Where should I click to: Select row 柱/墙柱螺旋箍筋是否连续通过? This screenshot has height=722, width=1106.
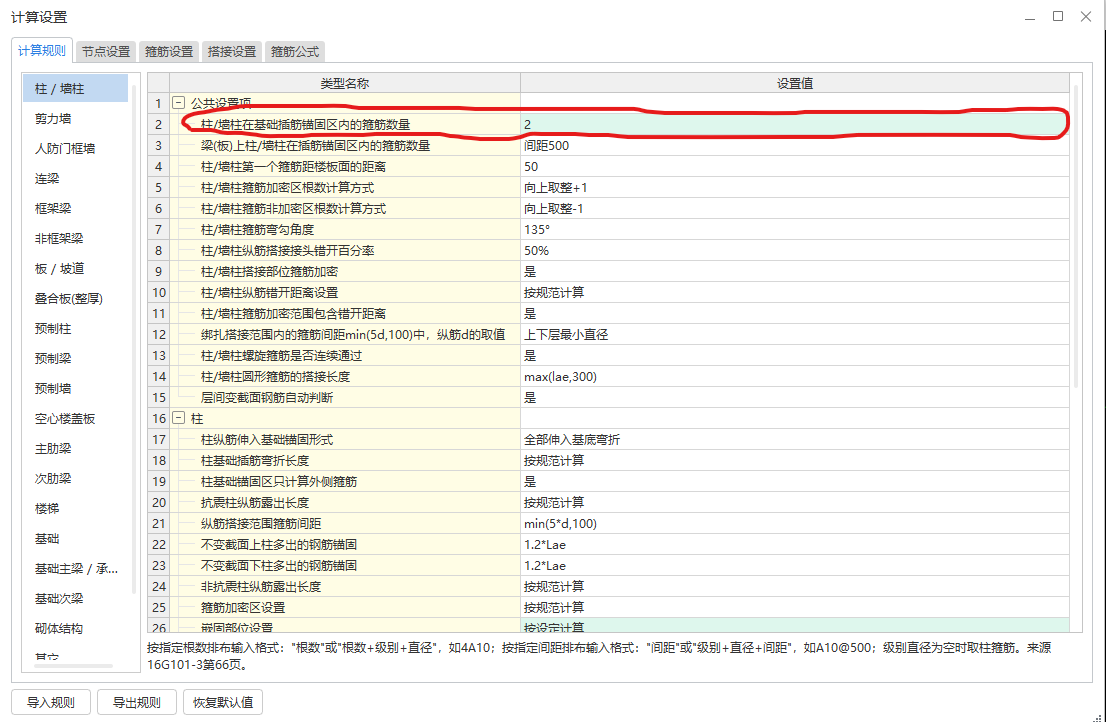click(x=608, y=355)
